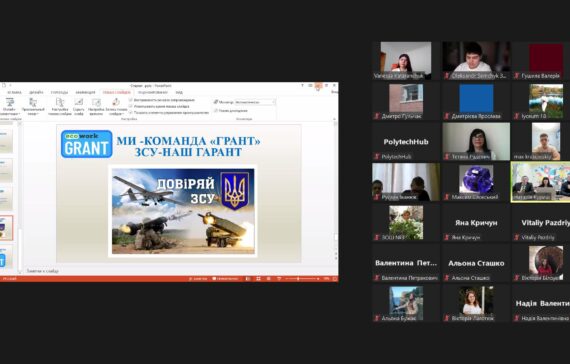Click the Comments button in status bar

point(225,279)
